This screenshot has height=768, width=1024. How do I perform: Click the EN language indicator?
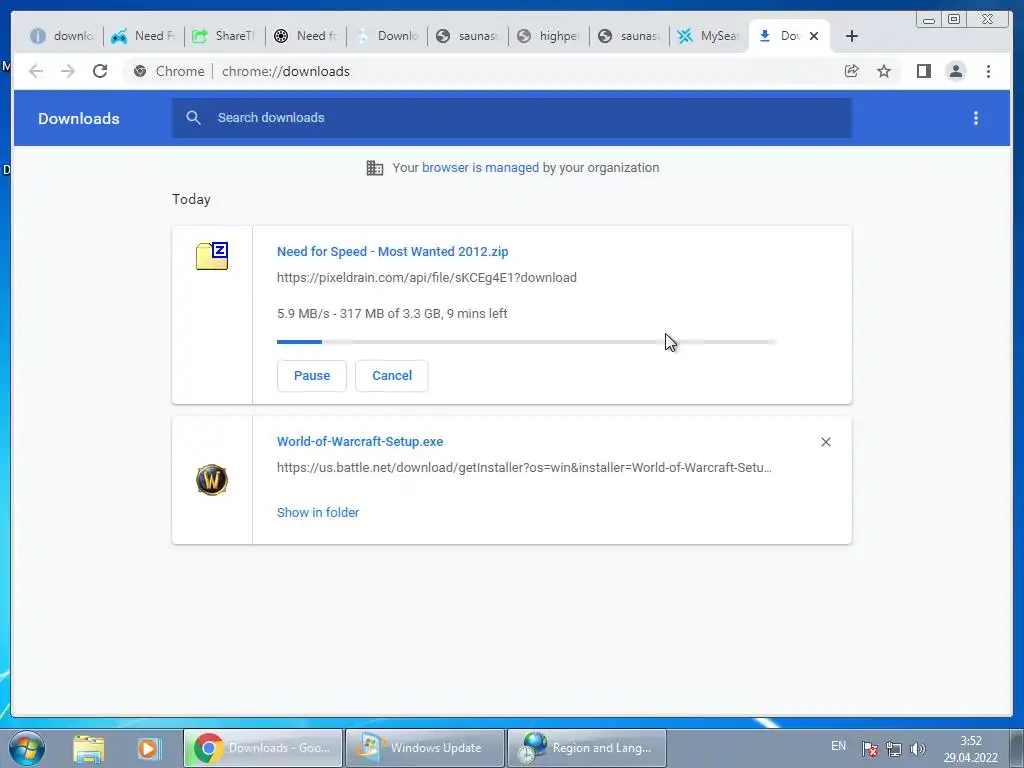(x=839, y=746)
